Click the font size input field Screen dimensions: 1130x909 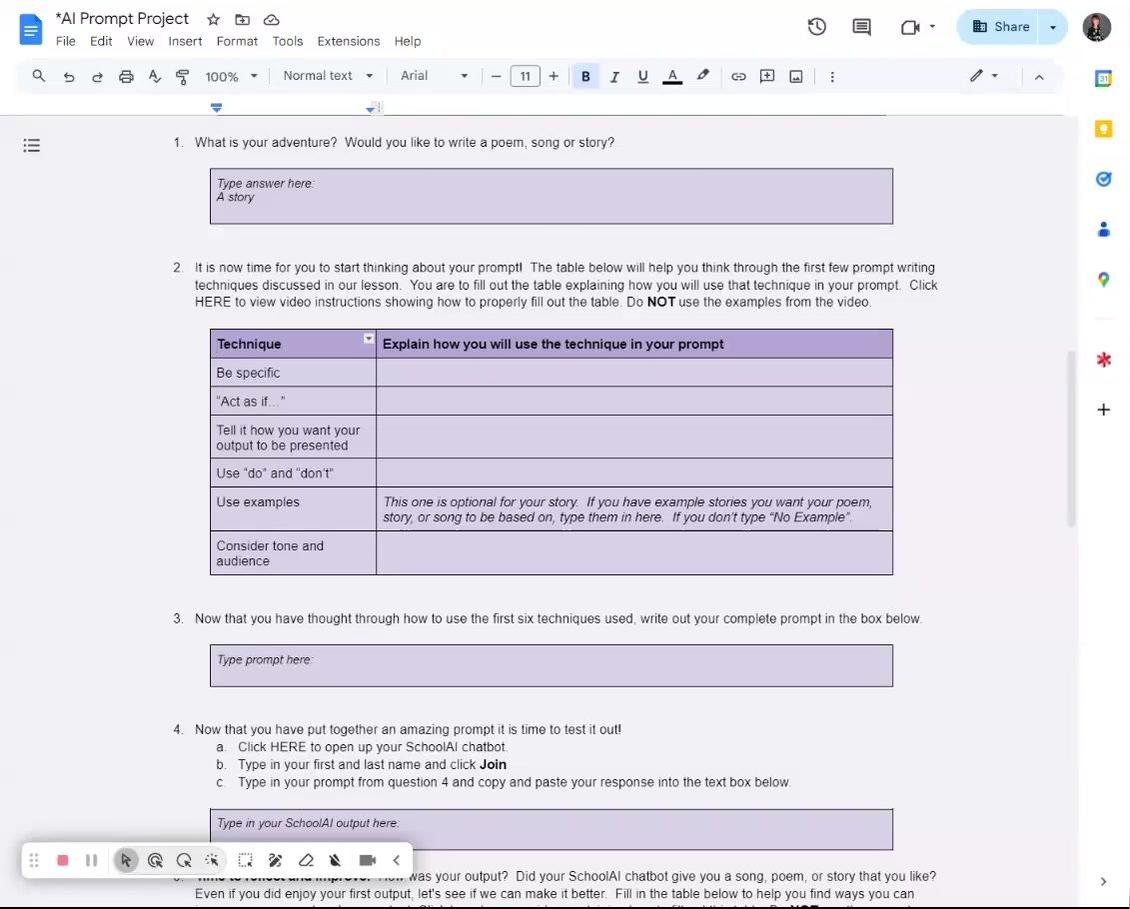pos(525,76)
